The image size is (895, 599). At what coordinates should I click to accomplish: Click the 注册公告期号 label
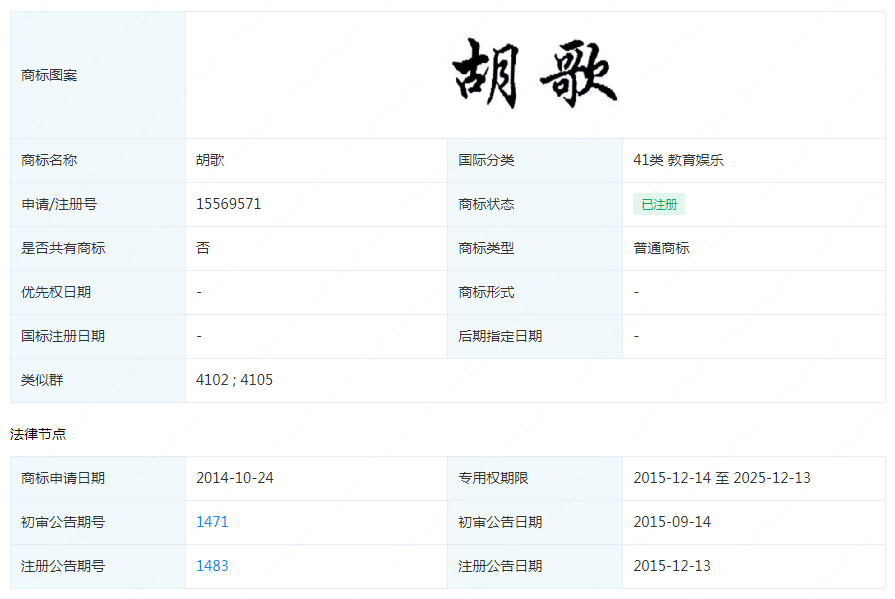[x=63, y=566]
